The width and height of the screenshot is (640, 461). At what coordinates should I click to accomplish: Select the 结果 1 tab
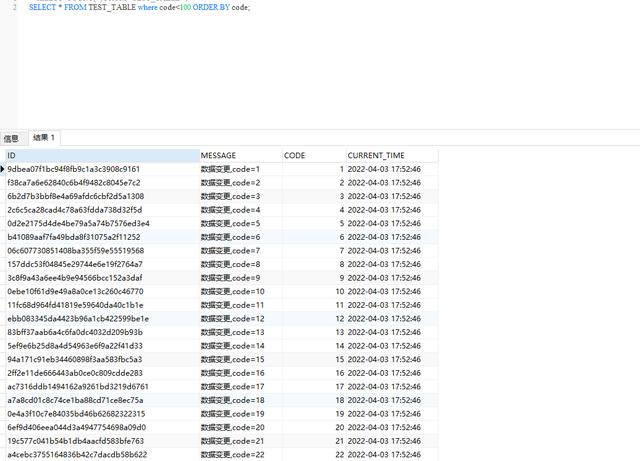44,138
